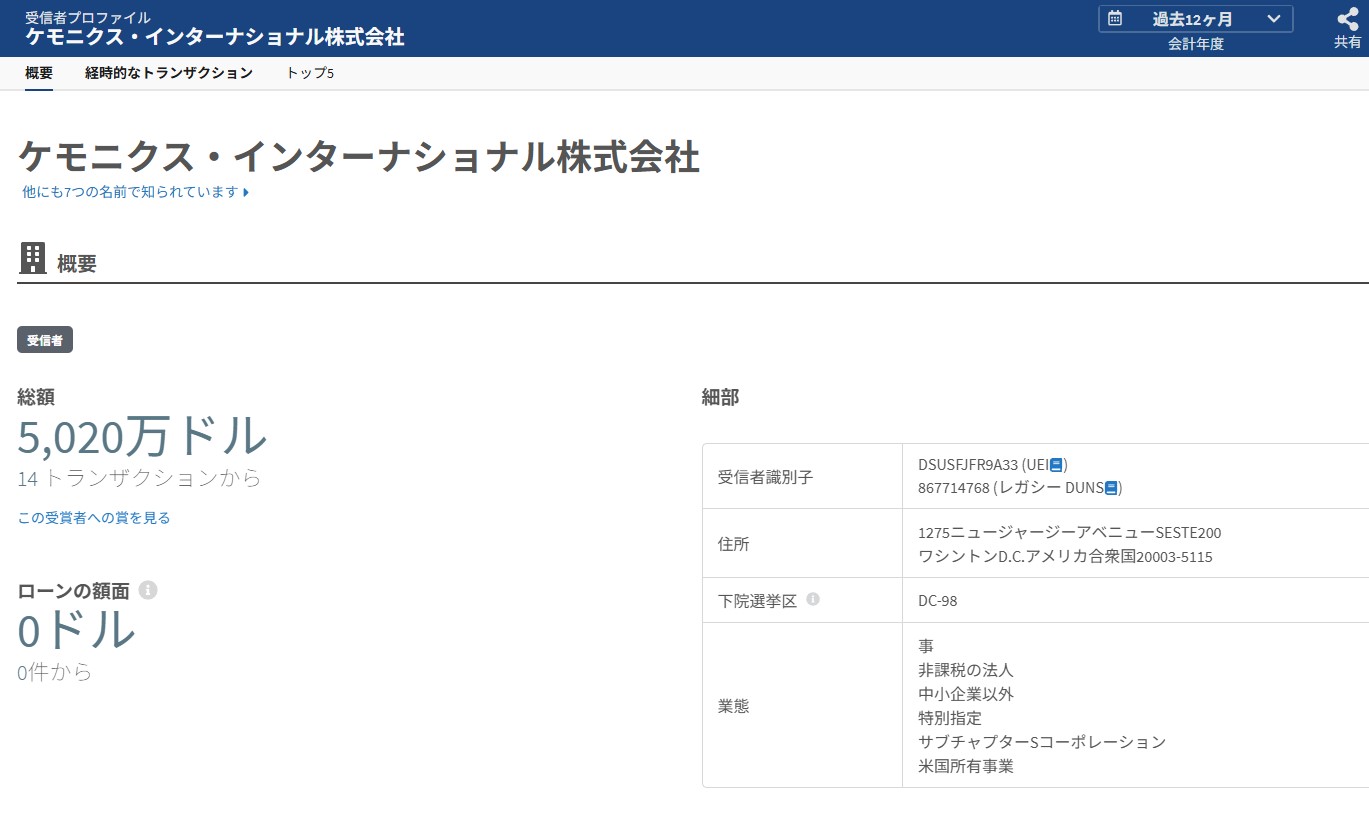Go to the トップ5 tab

click(x=310, y=73)
